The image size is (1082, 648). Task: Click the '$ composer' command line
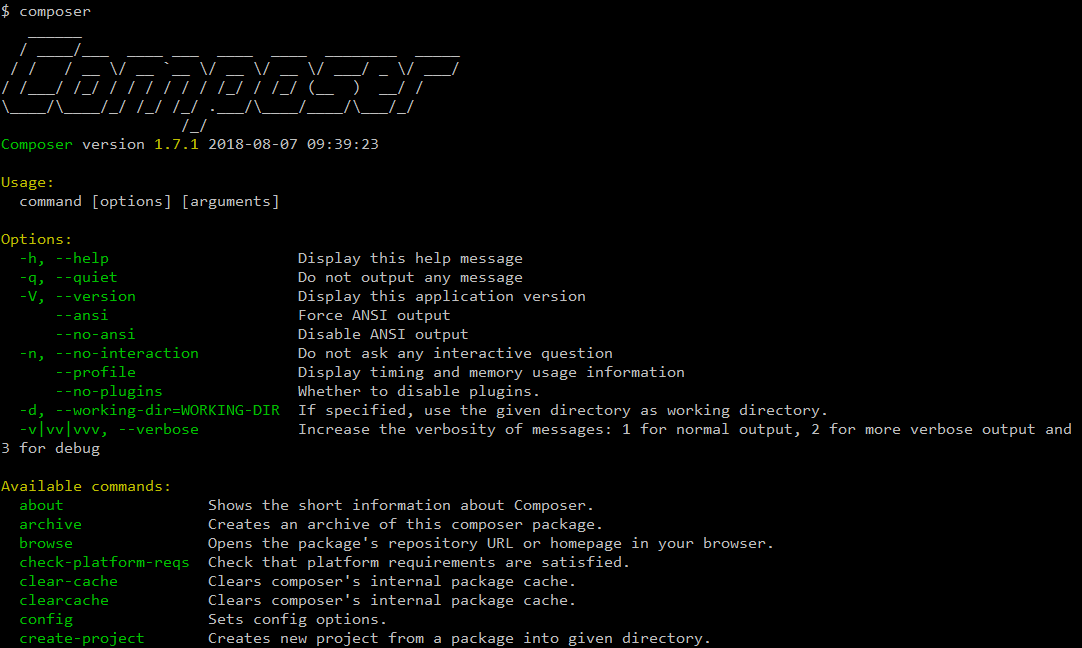(46, 12)
